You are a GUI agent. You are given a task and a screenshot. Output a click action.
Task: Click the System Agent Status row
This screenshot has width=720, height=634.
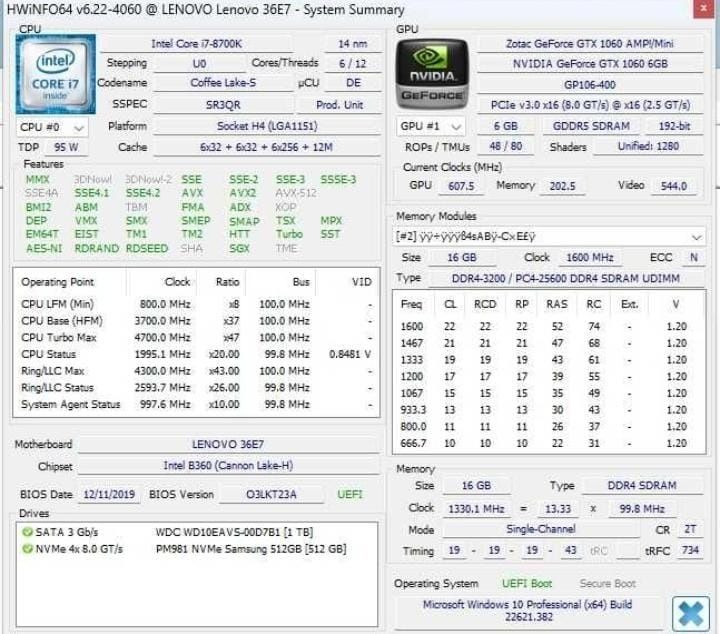point(197,404)
